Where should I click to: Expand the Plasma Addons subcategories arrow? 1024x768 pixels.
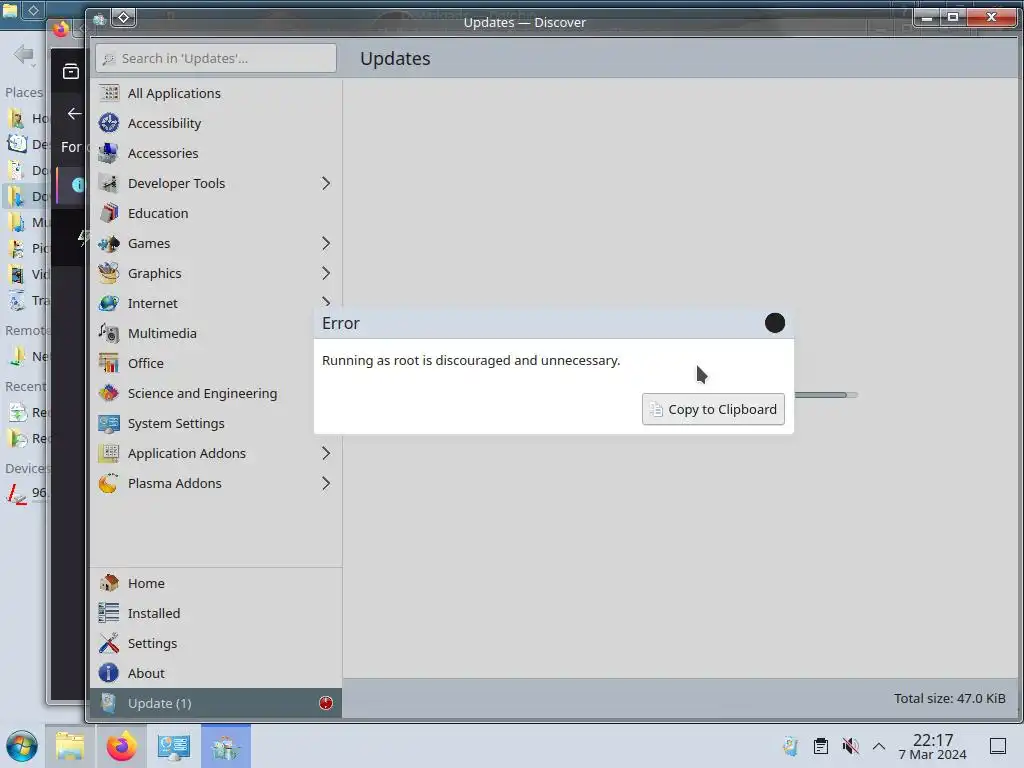(326, 484)
